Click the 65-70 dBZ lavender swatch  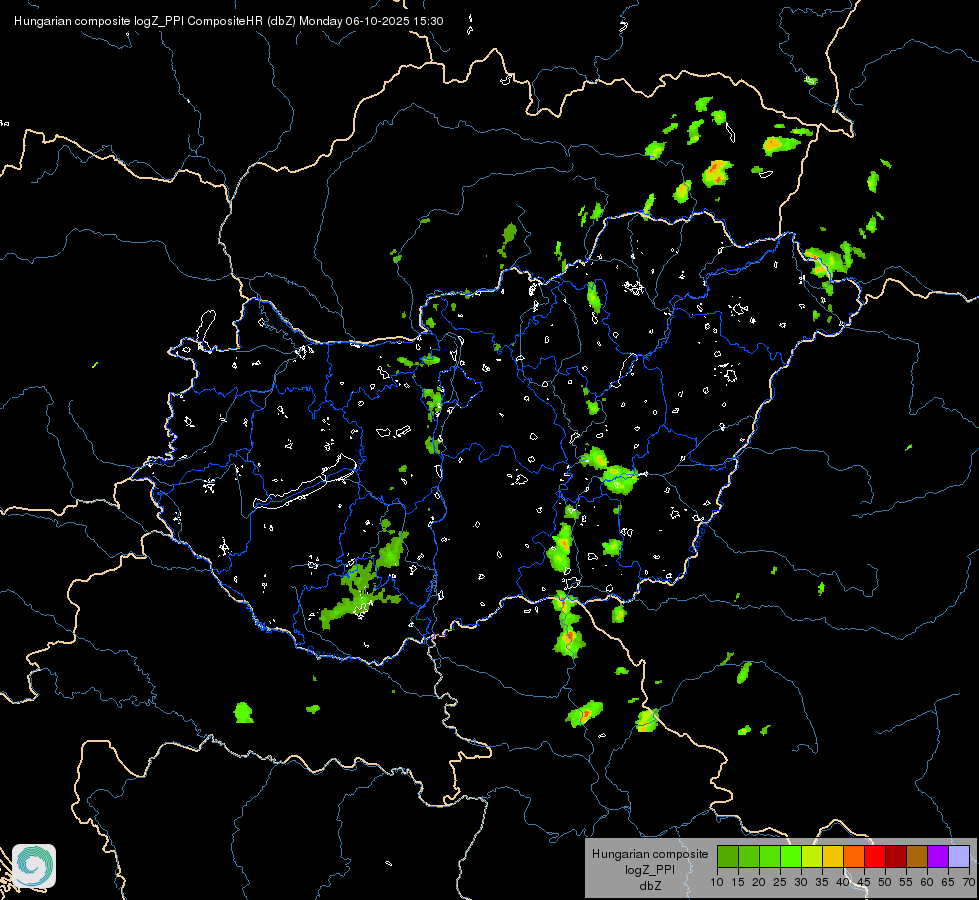(x=958, y=857)
